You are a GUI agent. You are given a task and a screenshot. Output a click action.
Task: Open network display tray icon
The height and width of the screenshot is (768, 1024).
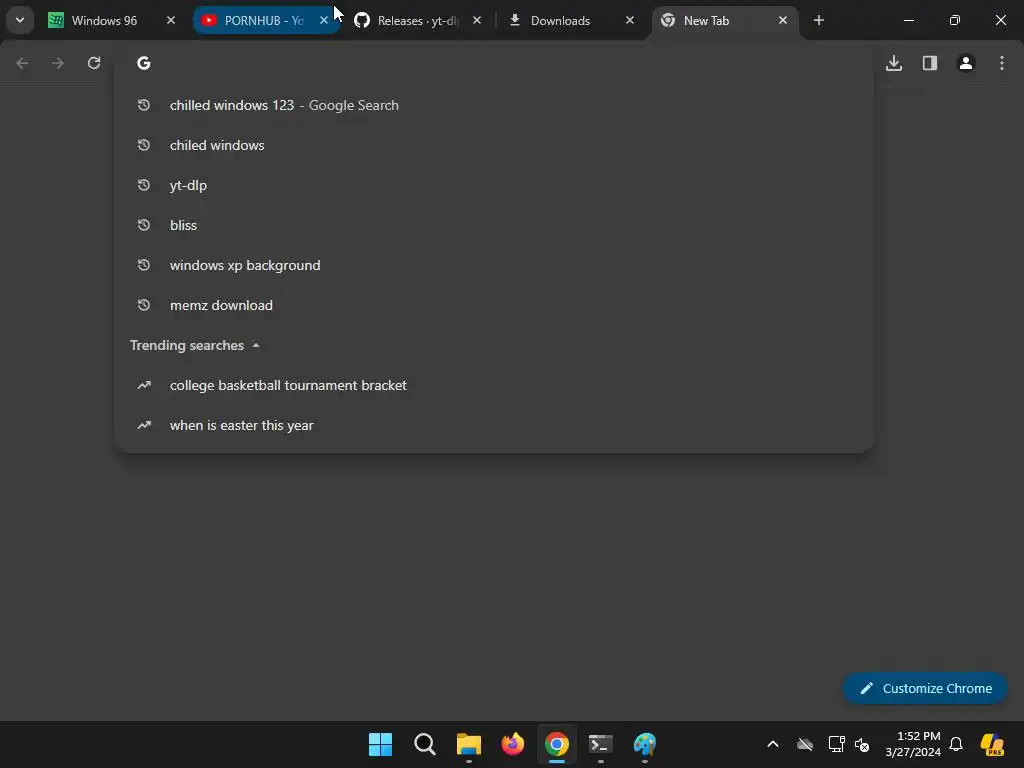(836, 744)
